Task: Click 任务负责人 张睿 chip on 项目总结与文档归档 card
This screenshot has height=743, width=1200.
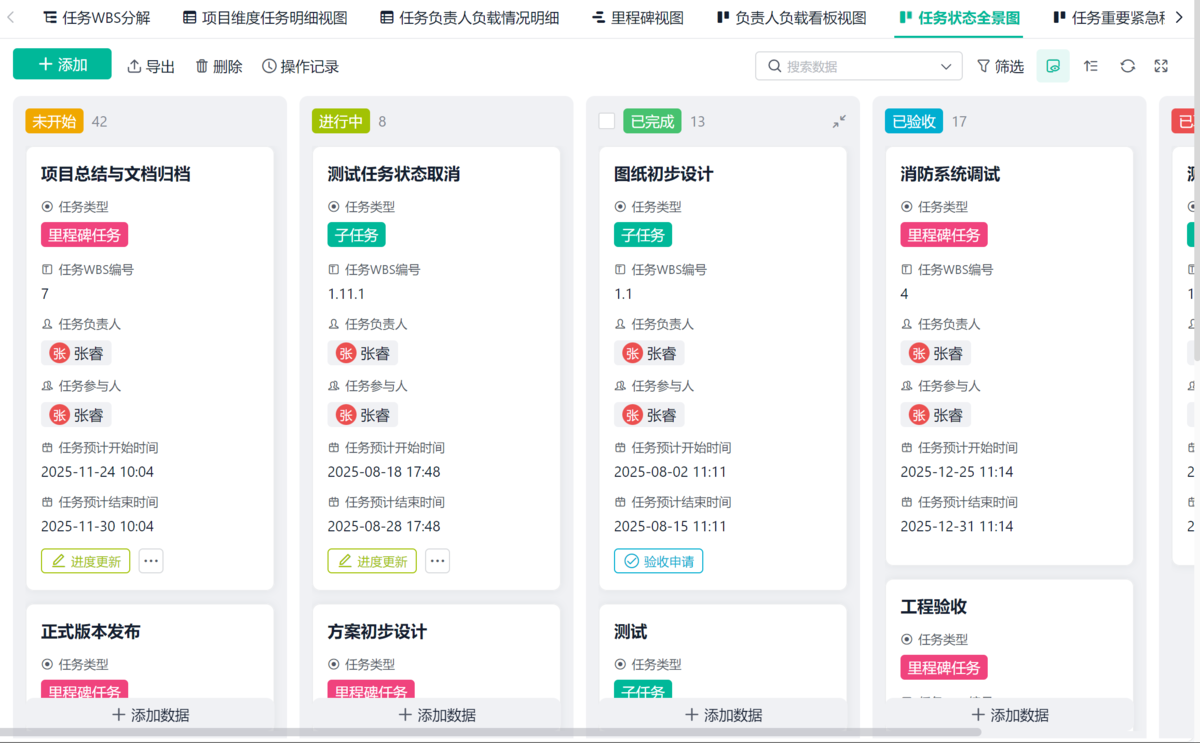Action: coord(77,353)
